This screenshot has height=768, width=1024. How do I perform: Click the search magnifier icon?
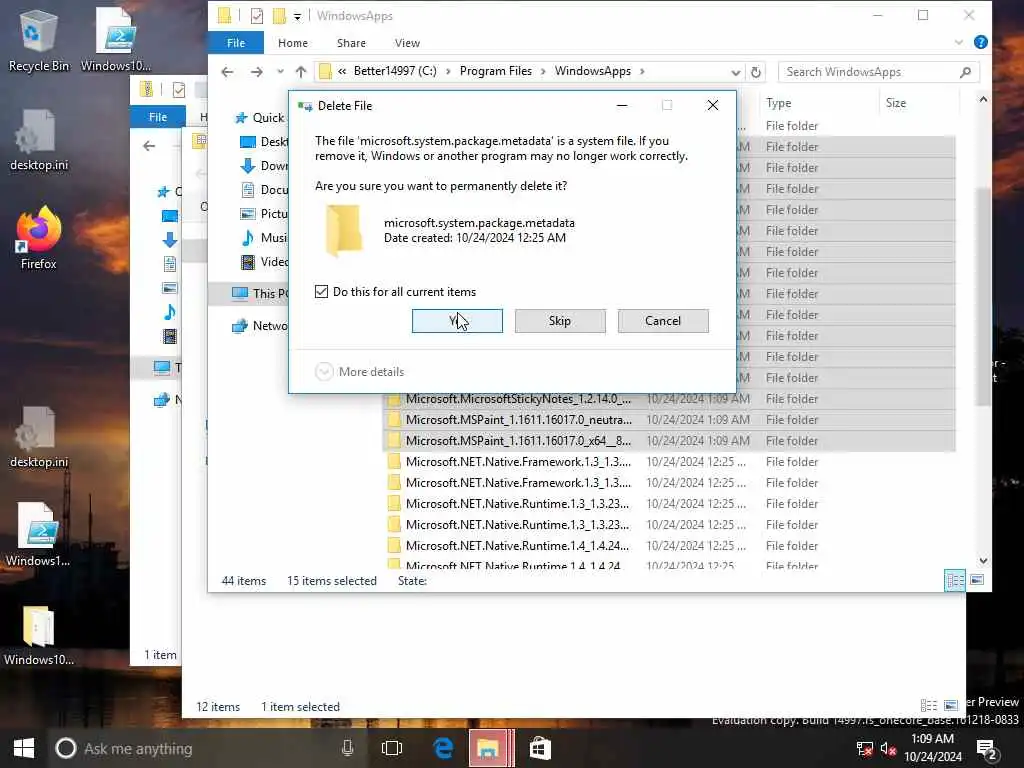pos(965,72)
